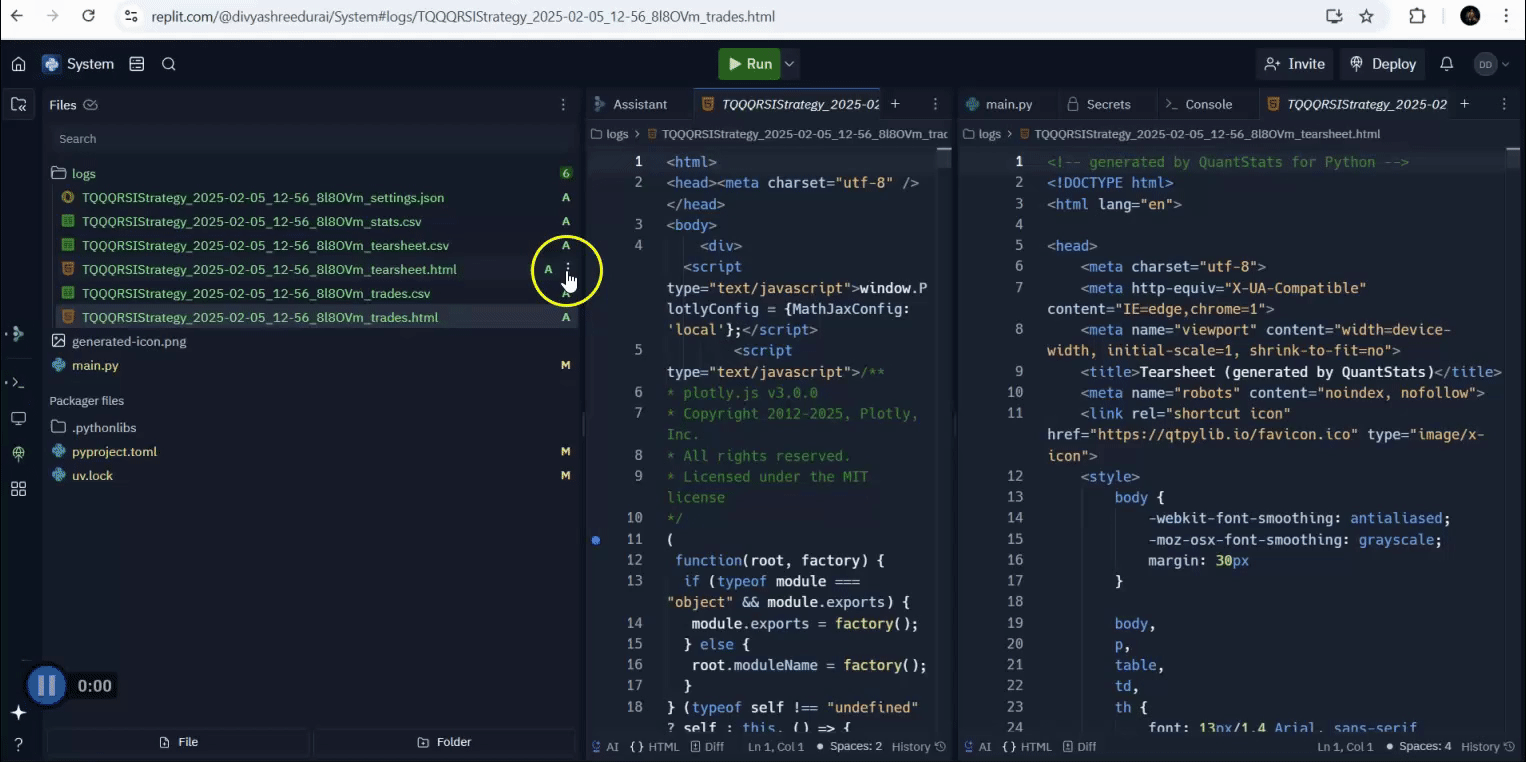The height and width of the screenshot is (762, 1526).
Task: Open History in the tearsheet.html editor status bar
Action: (x=1489, y=746)
